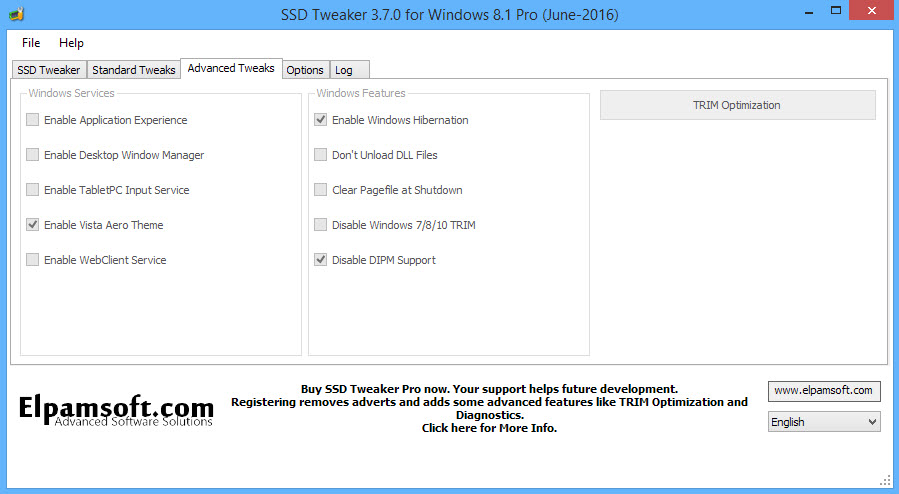Image resolution: width=899 pixels, height=494 pixels.
Task: Click the SSD Tweaker app icon in title bar
Action: (x=16, y=15)
